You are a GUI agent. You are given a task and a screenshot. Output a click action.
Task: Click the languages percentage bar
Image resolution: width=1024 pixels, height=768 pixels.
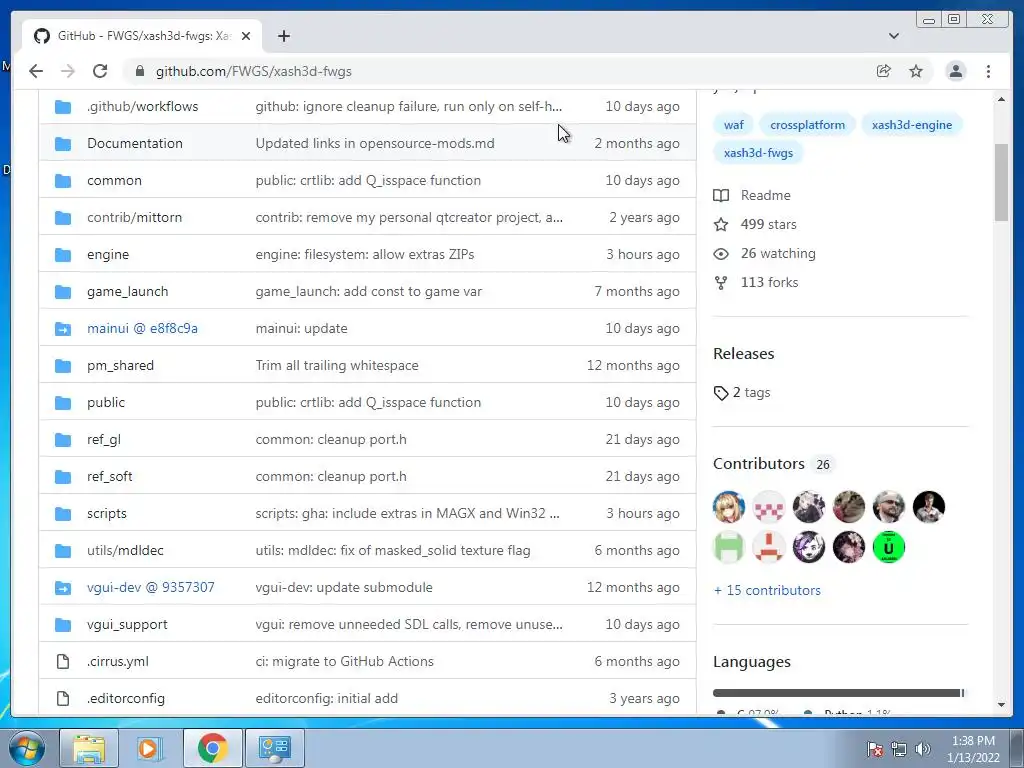tap(839, 693)
